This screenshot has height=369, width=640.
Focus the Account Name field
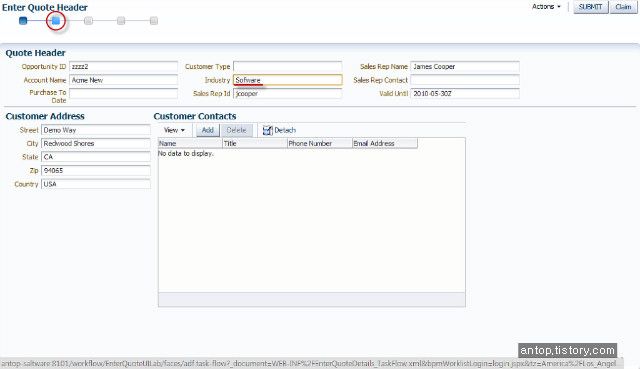coord(124,80)
